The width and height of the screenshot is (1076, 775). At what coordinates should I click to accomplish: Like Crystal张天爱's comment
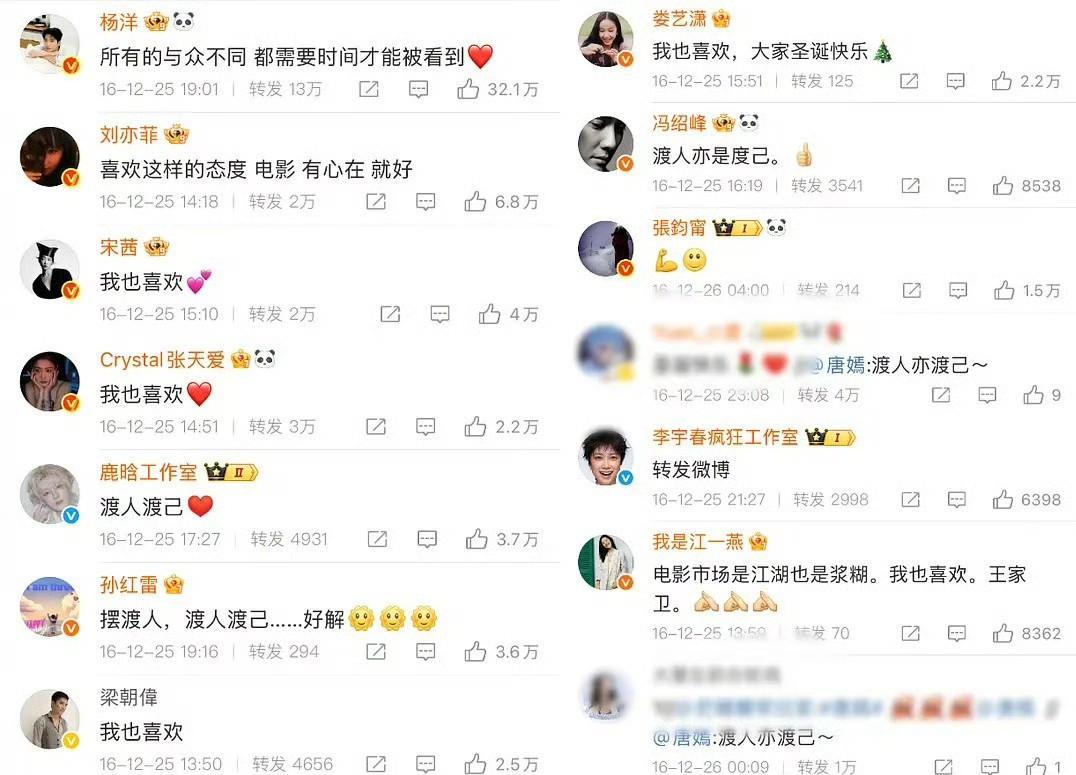475,426
